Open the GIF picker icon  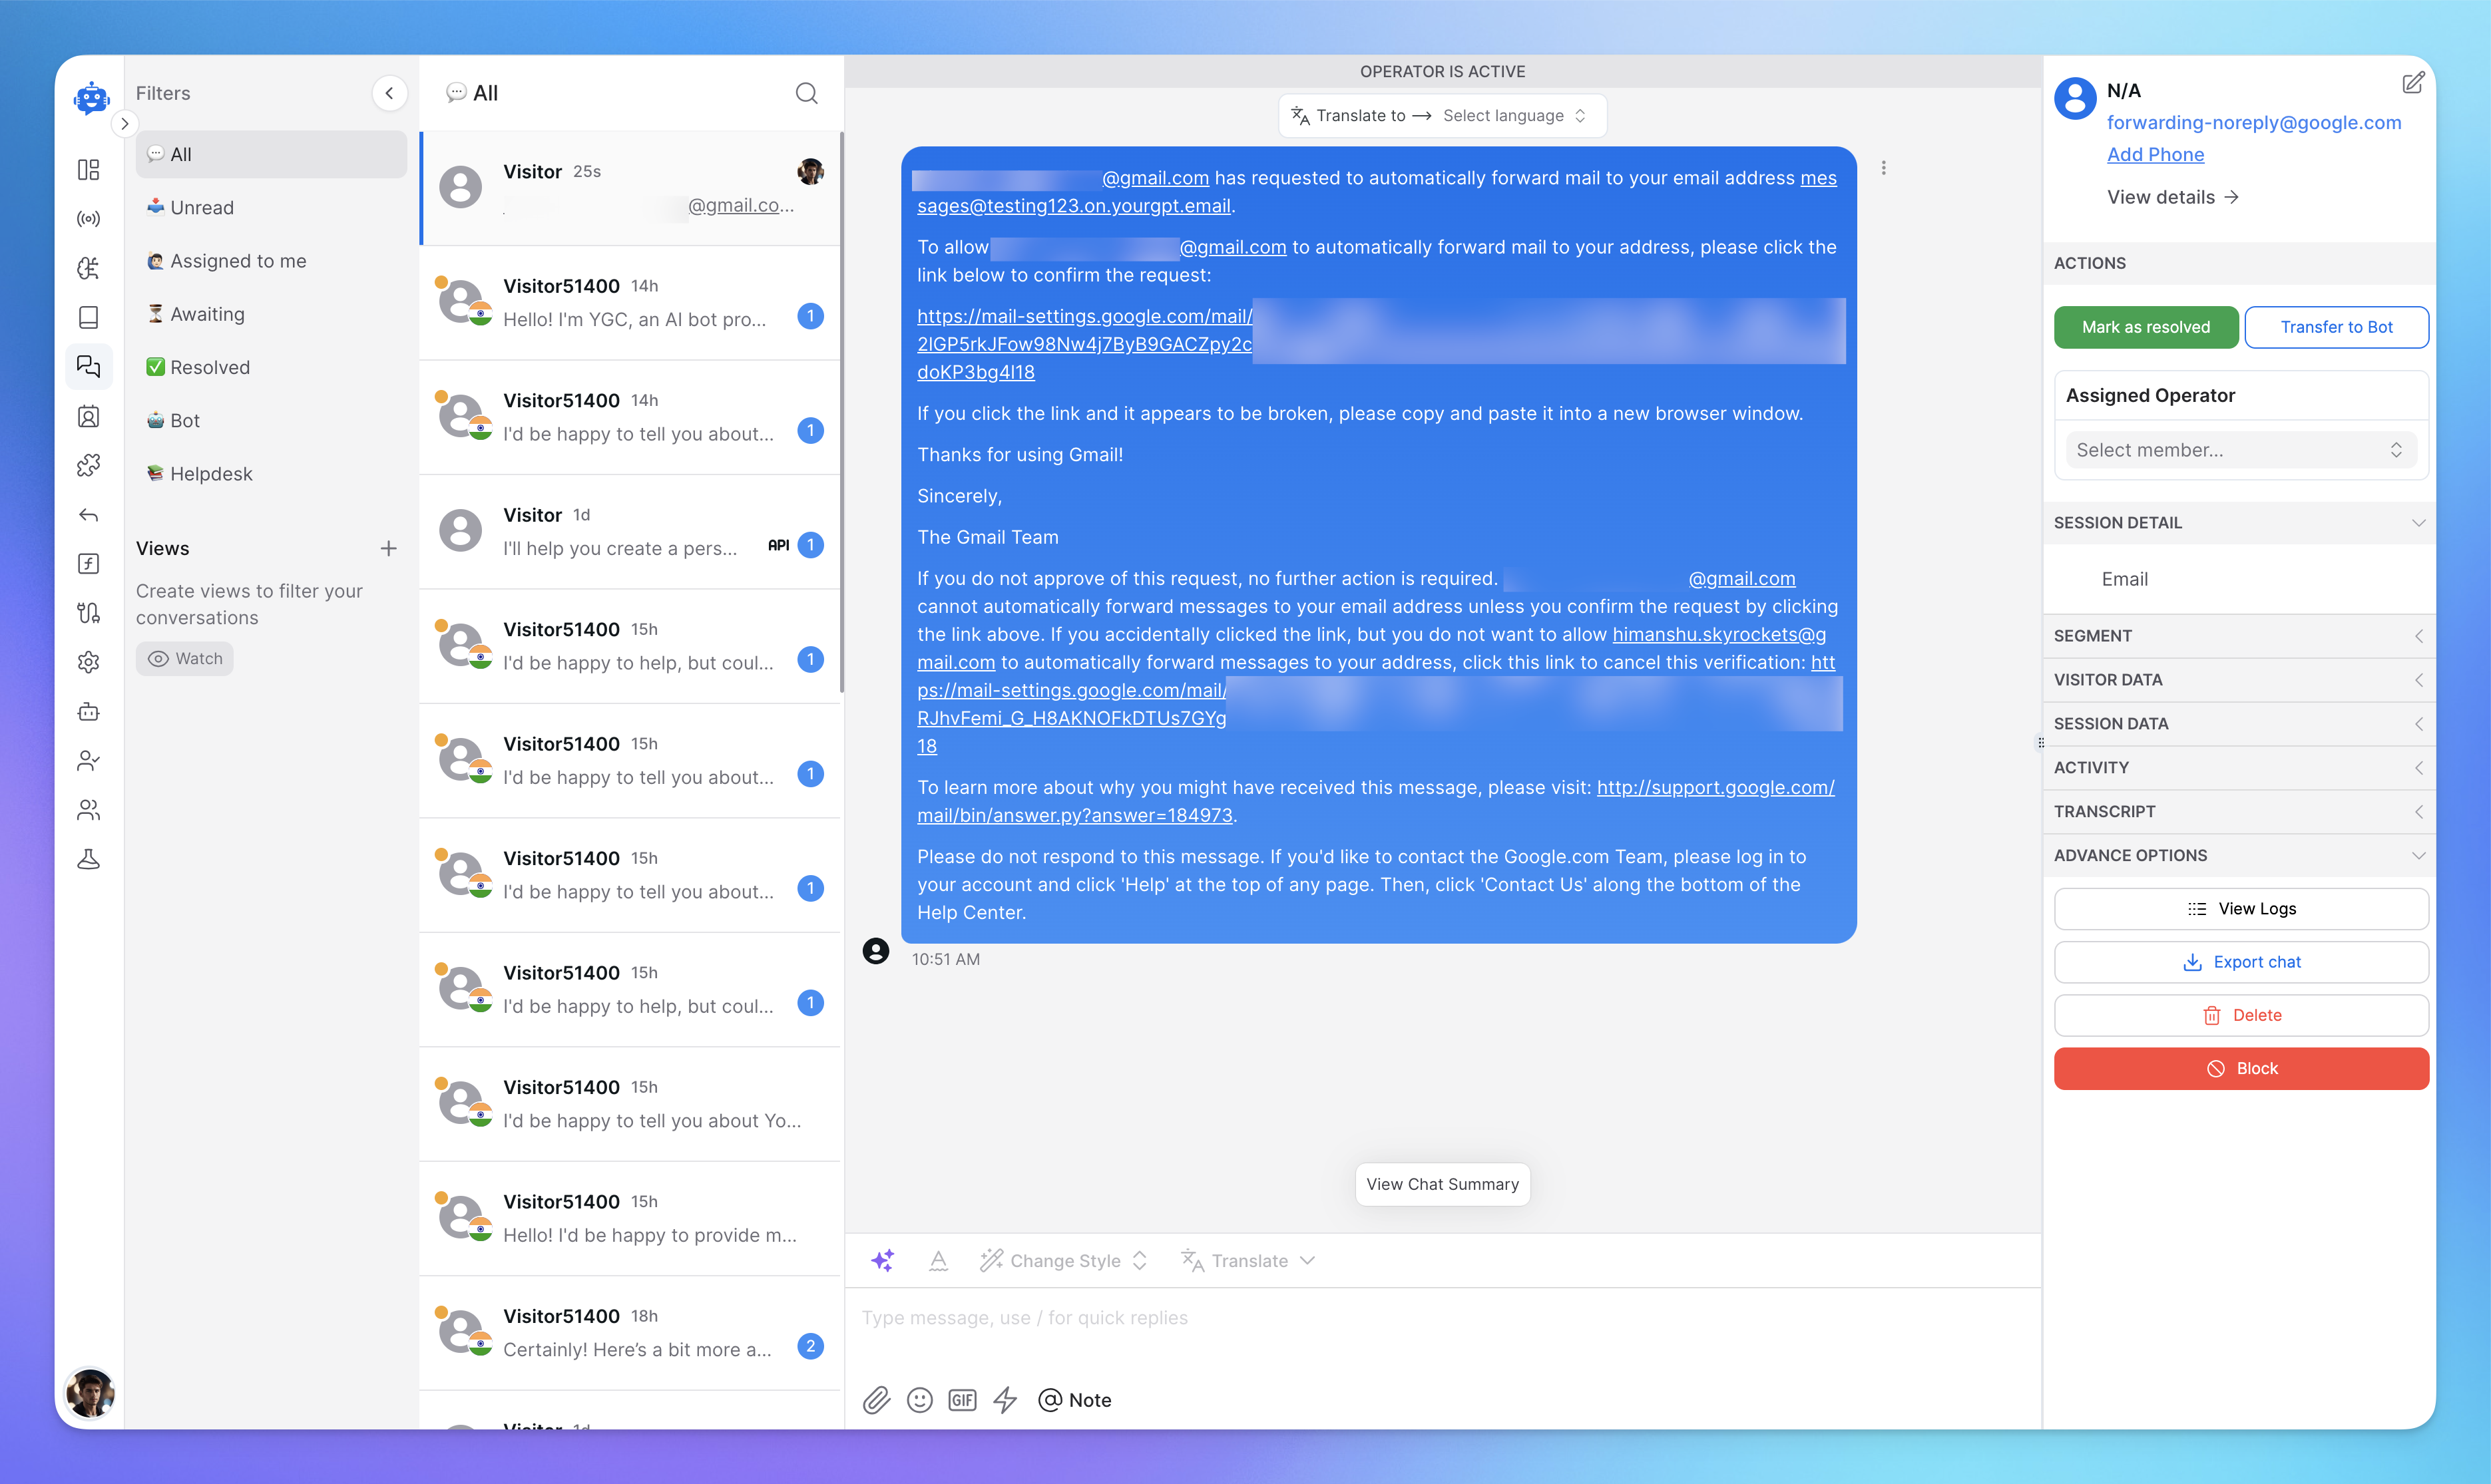pyautogui.click(x=962, y=1400)
